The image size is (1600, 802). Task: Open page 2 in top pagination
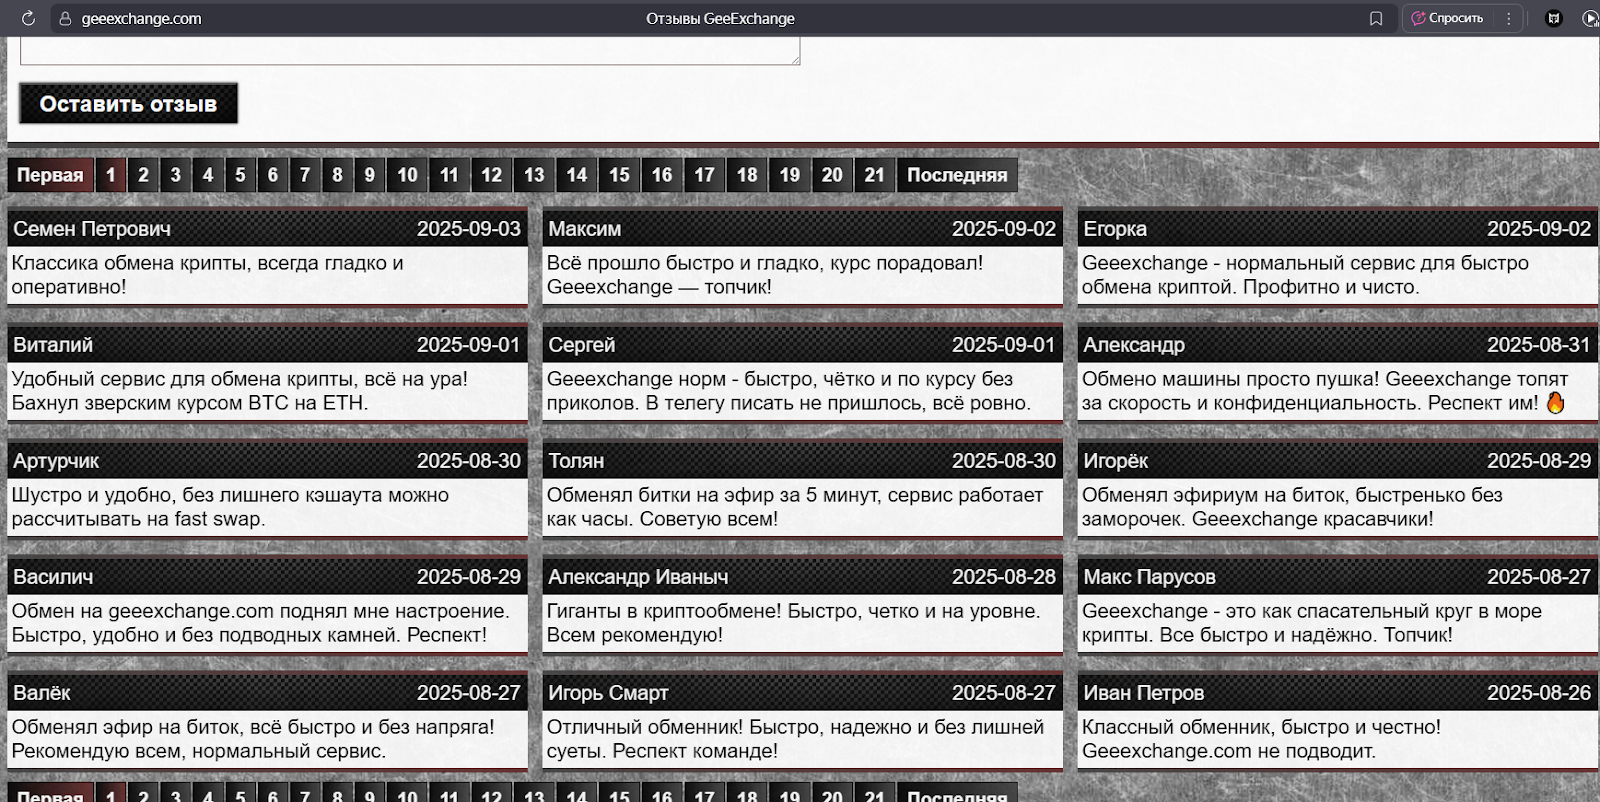(143, 175)
